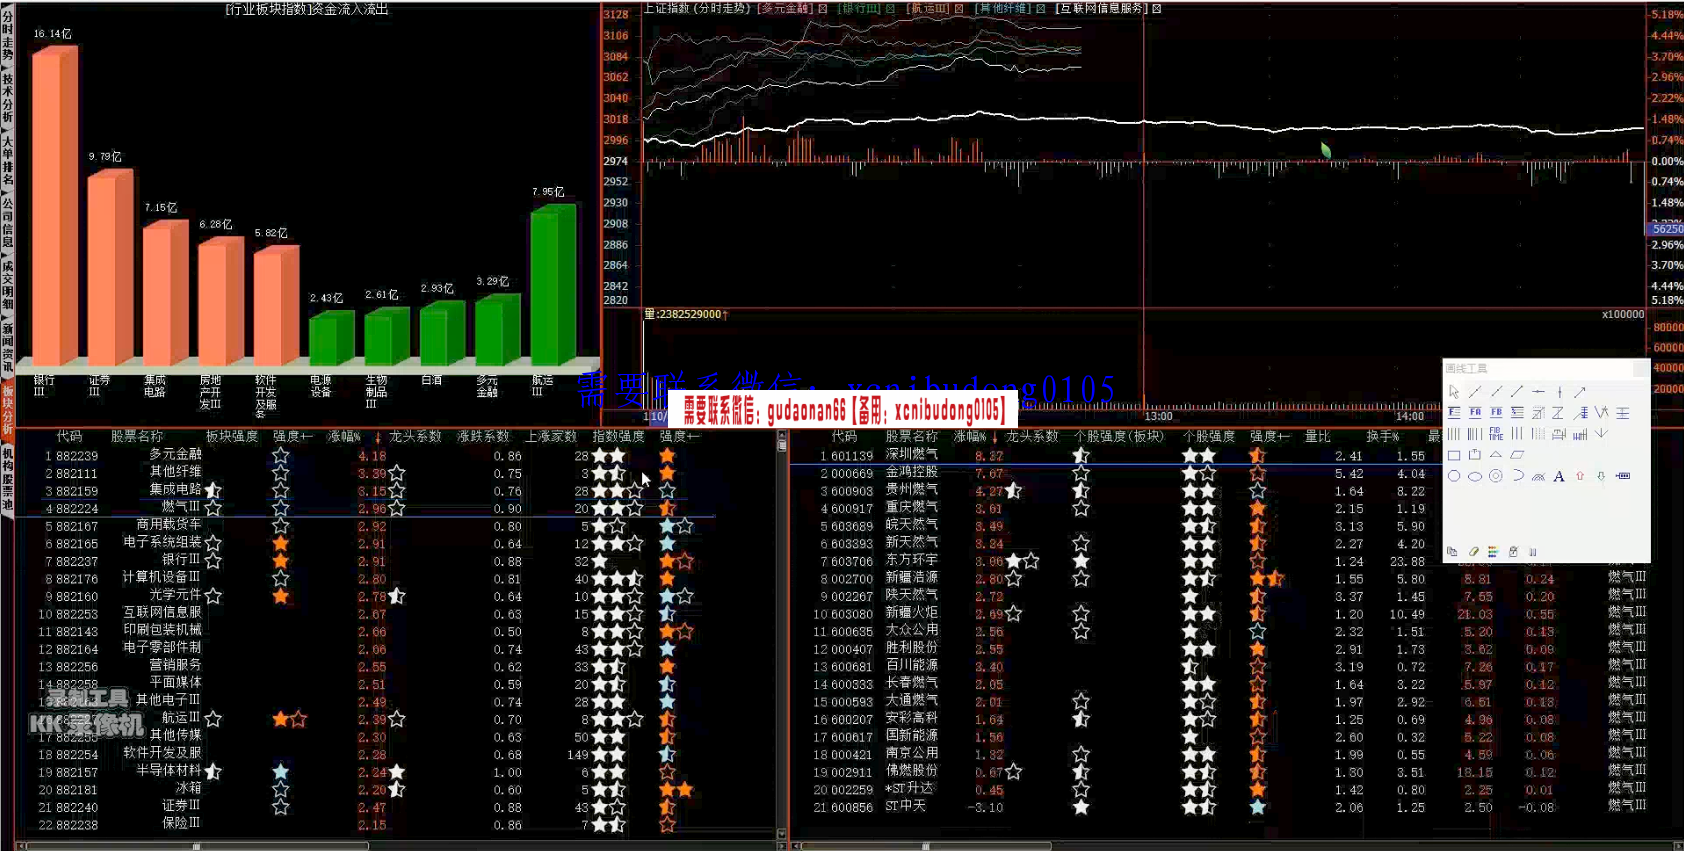Remove 其他纤维 overlay via its X box

tap(1040, 9)
